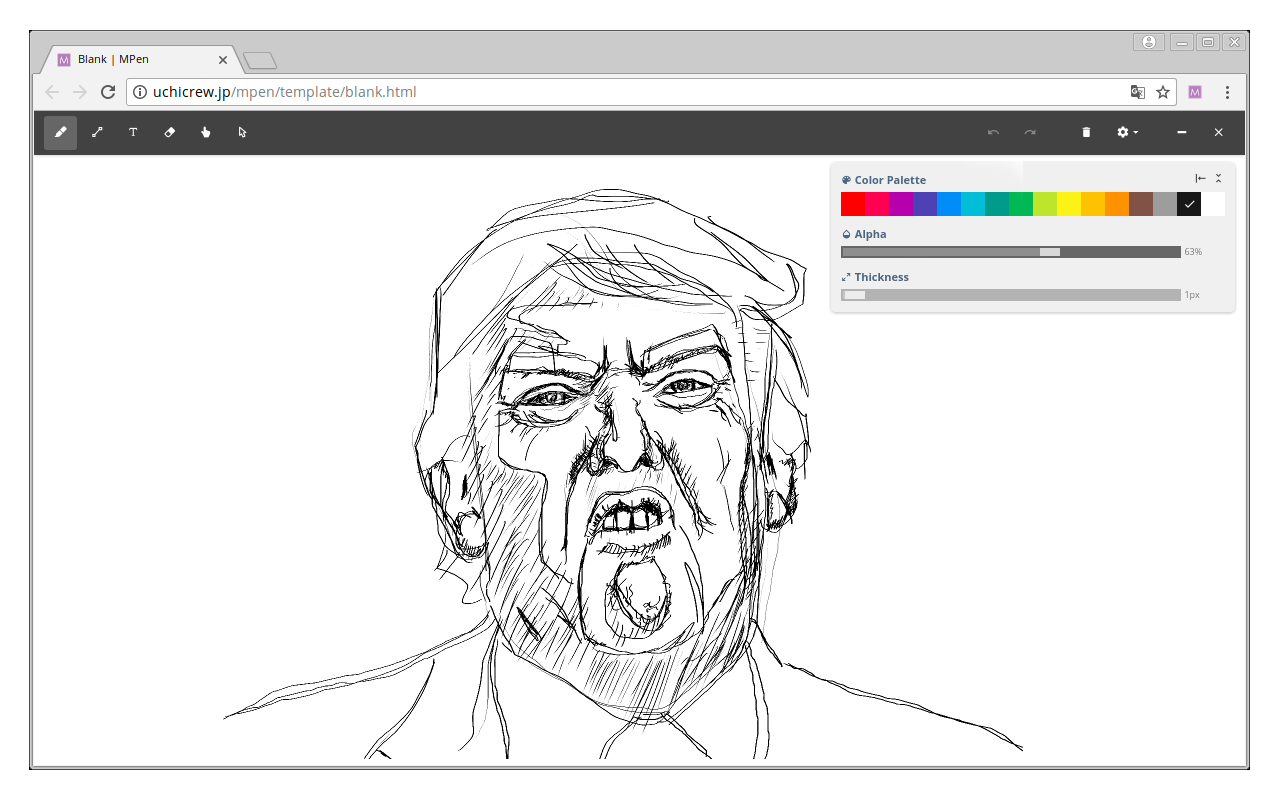Pick the red color swatch

click(853, 204)
